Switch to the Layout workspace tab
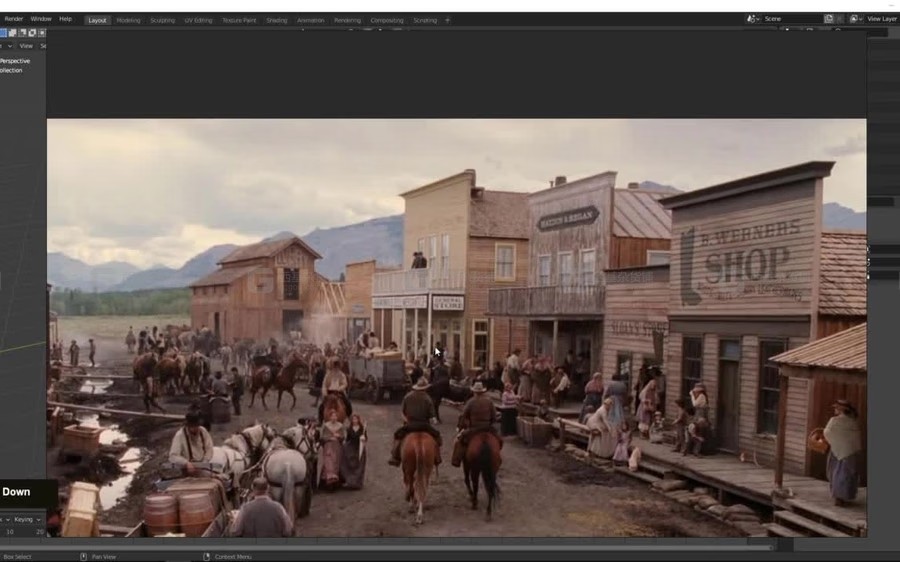Viewport: 900px width, 562px height. pyautogui.click(x=97, y=20)
